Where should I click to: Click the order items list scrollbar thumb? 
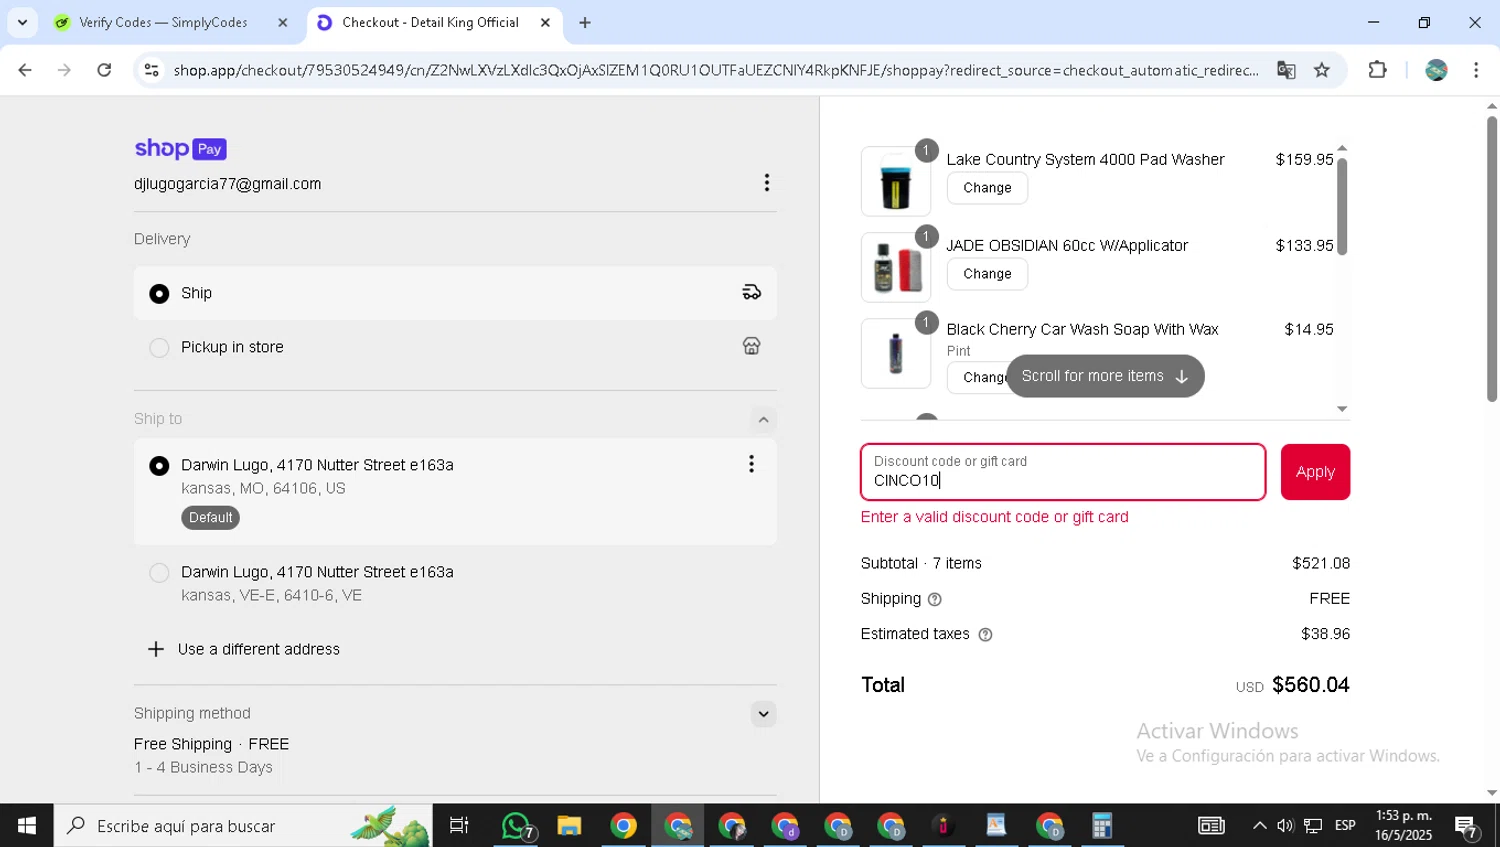point(1342,206)
